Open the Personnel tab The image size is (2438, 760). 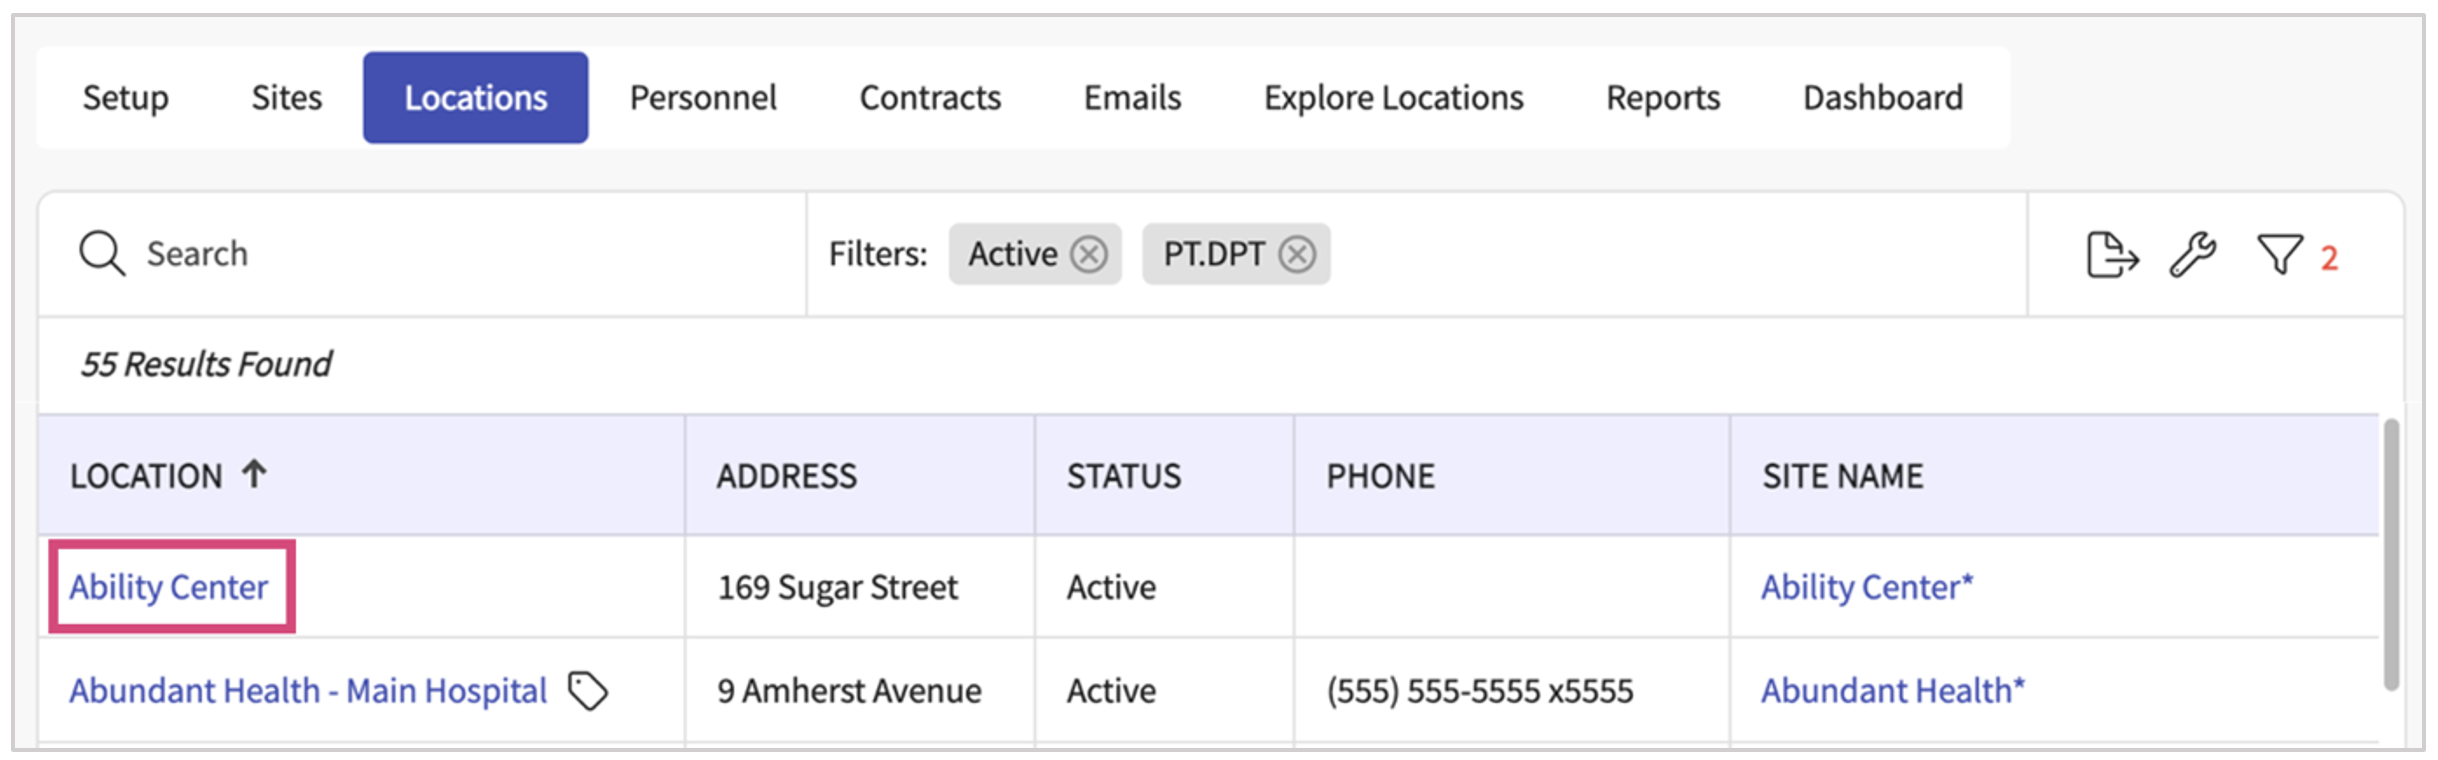pos(702,98)
